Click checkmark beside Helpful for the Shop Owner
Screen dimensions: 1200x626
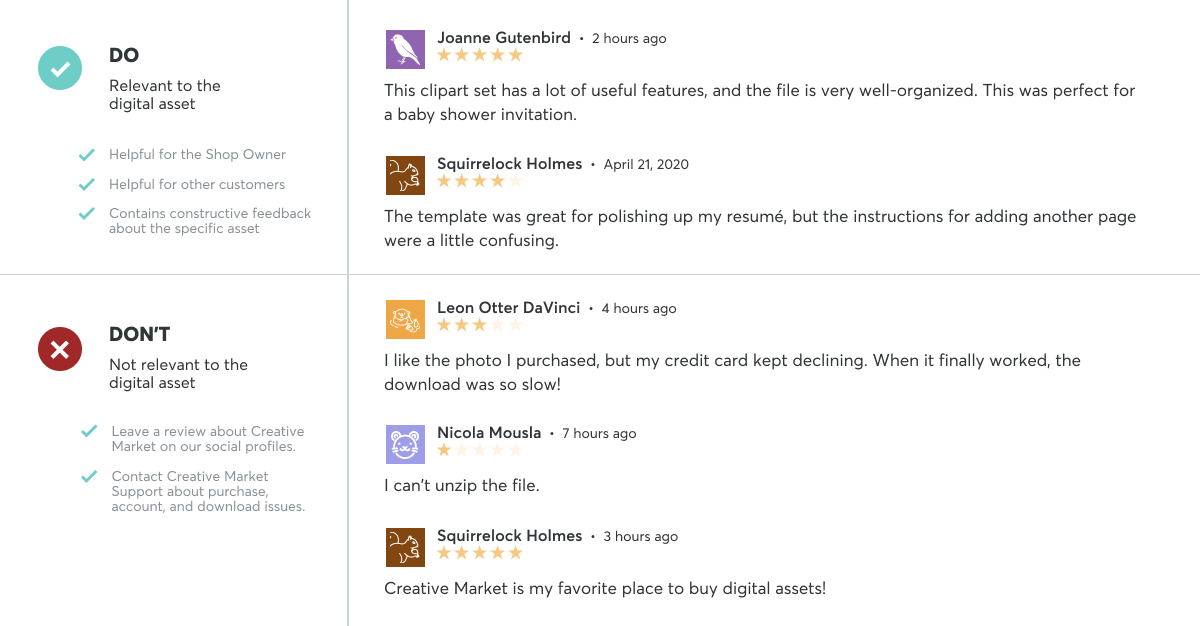click(87, 155)
